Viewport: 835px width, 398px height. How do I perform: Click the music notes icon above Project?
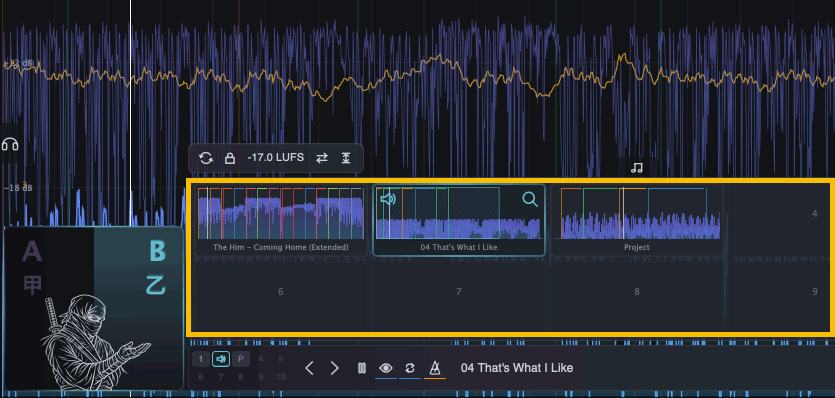pyautogui.click(x=636, y=168)
